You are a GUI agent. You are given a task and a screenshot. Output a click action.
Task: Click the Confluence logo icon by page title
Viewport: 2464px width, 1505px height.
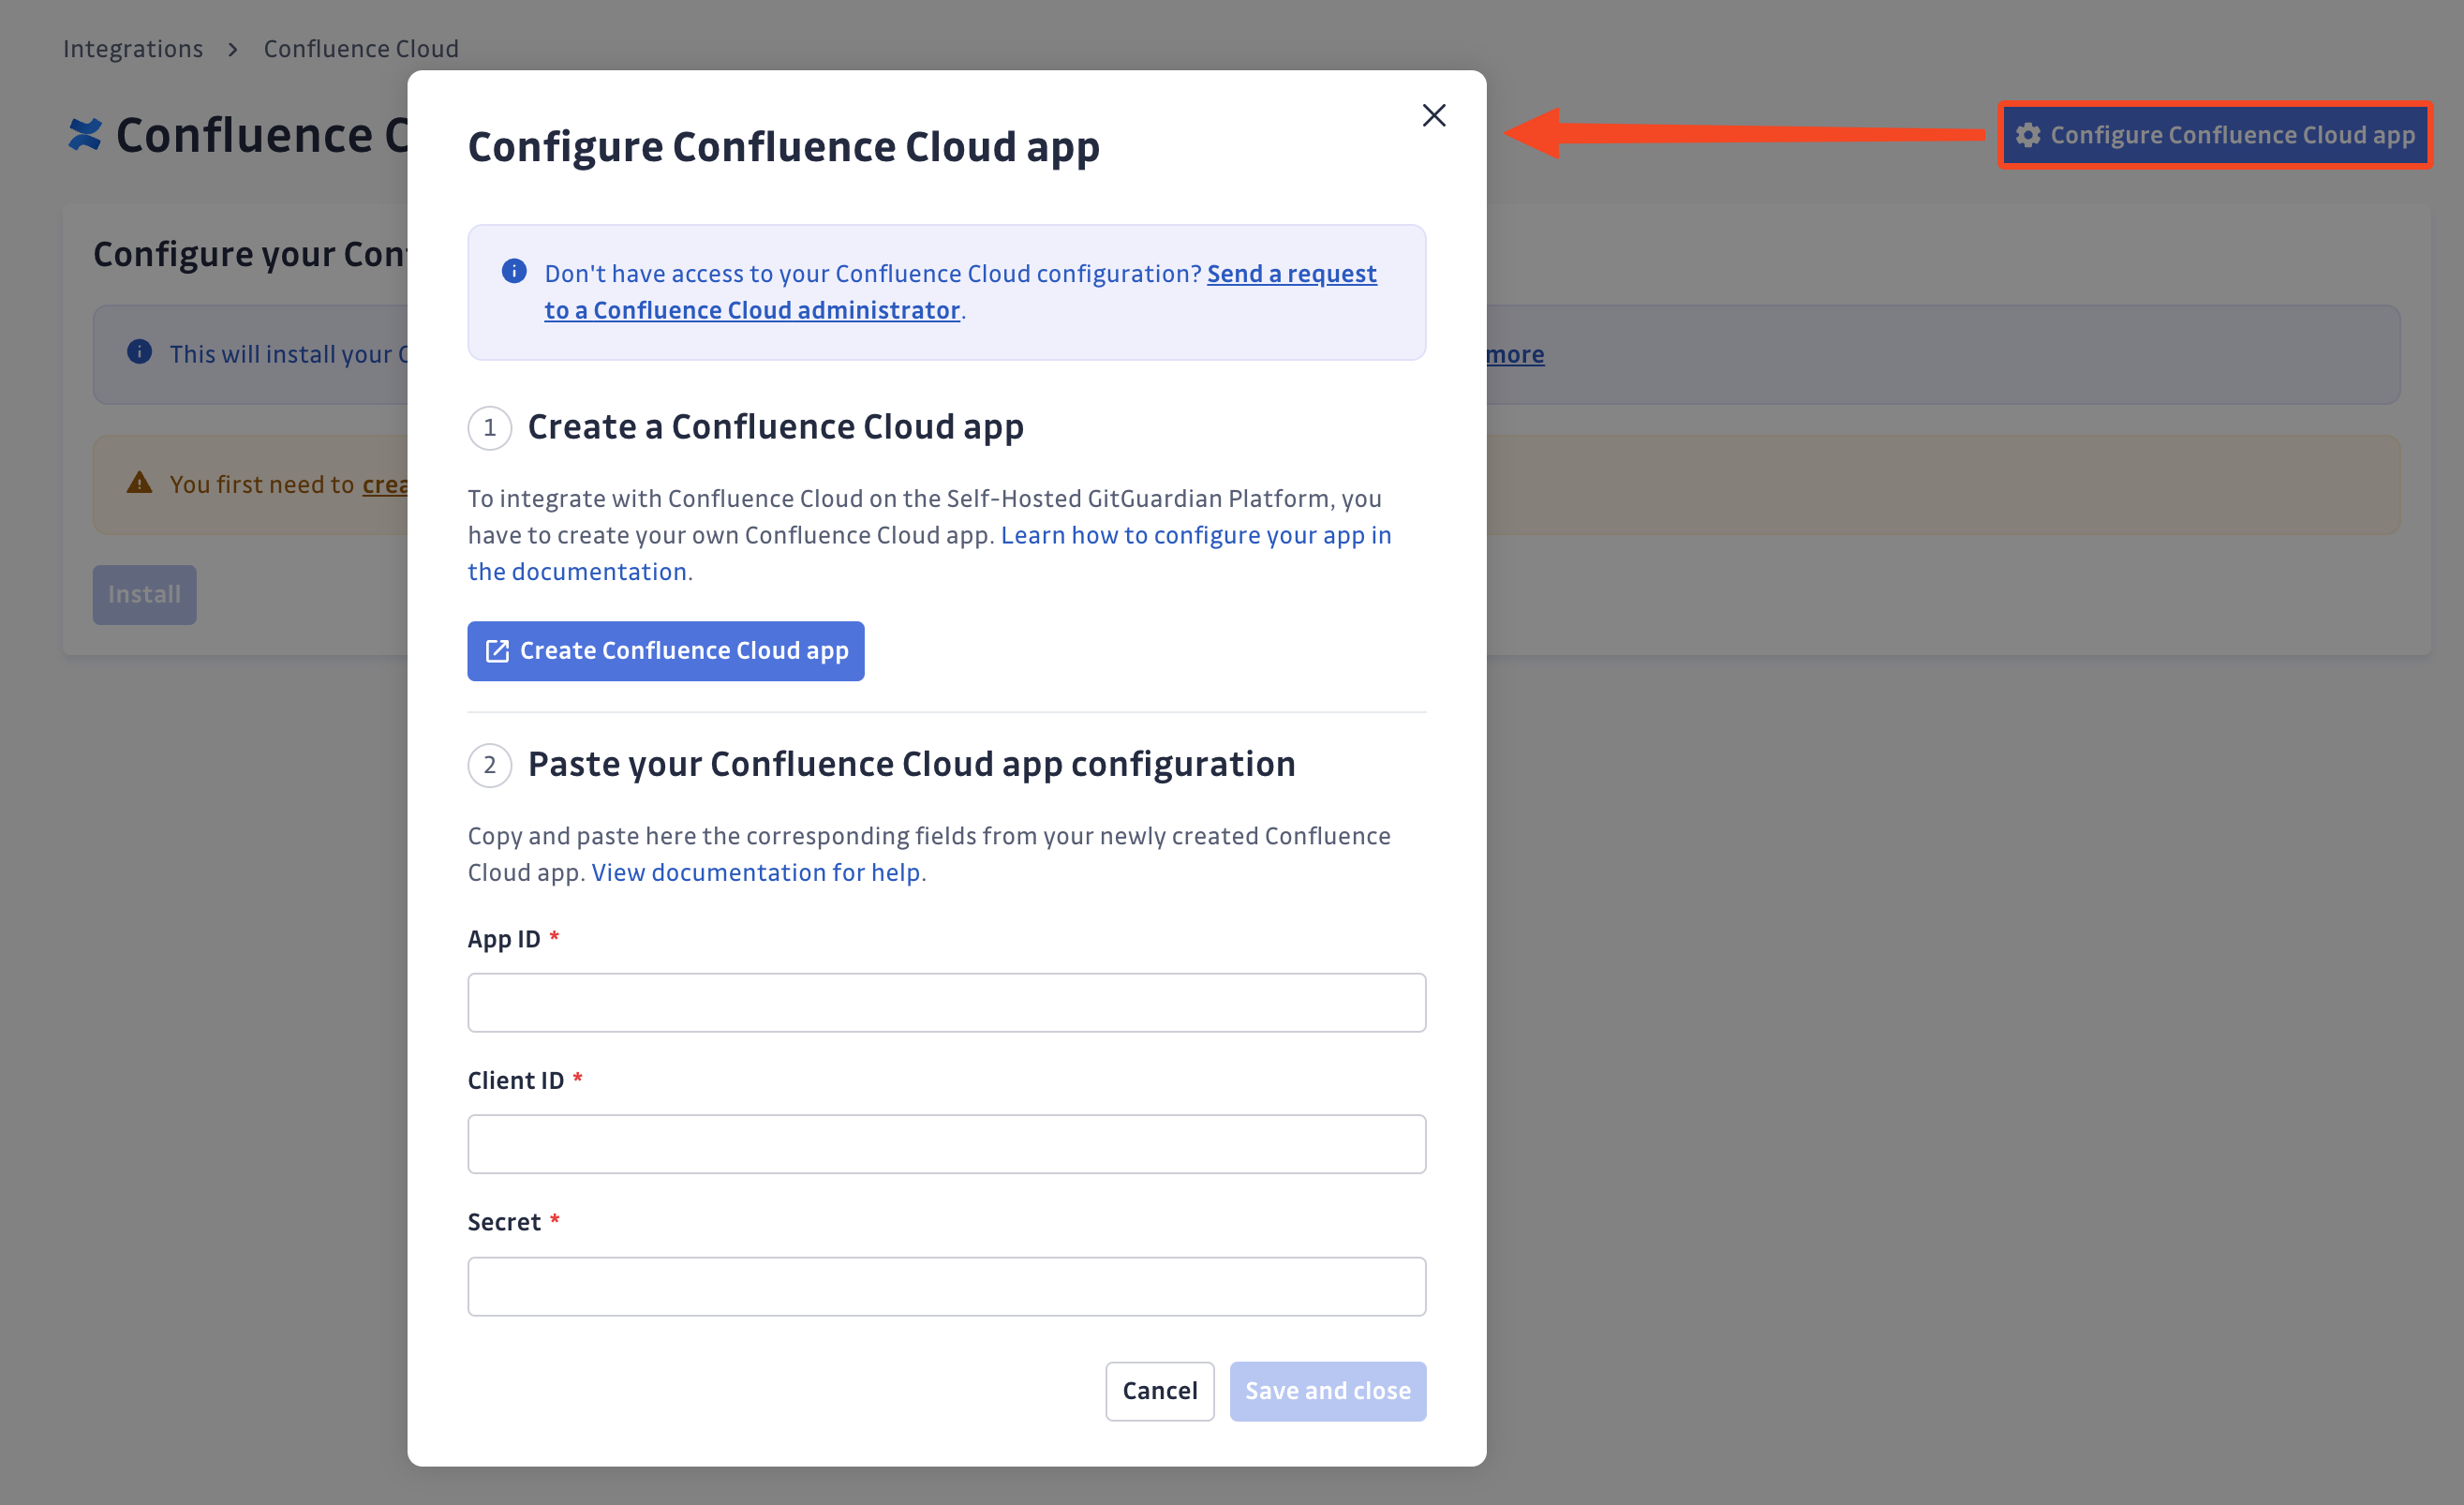pyautogui.click(x=85, y=135)
